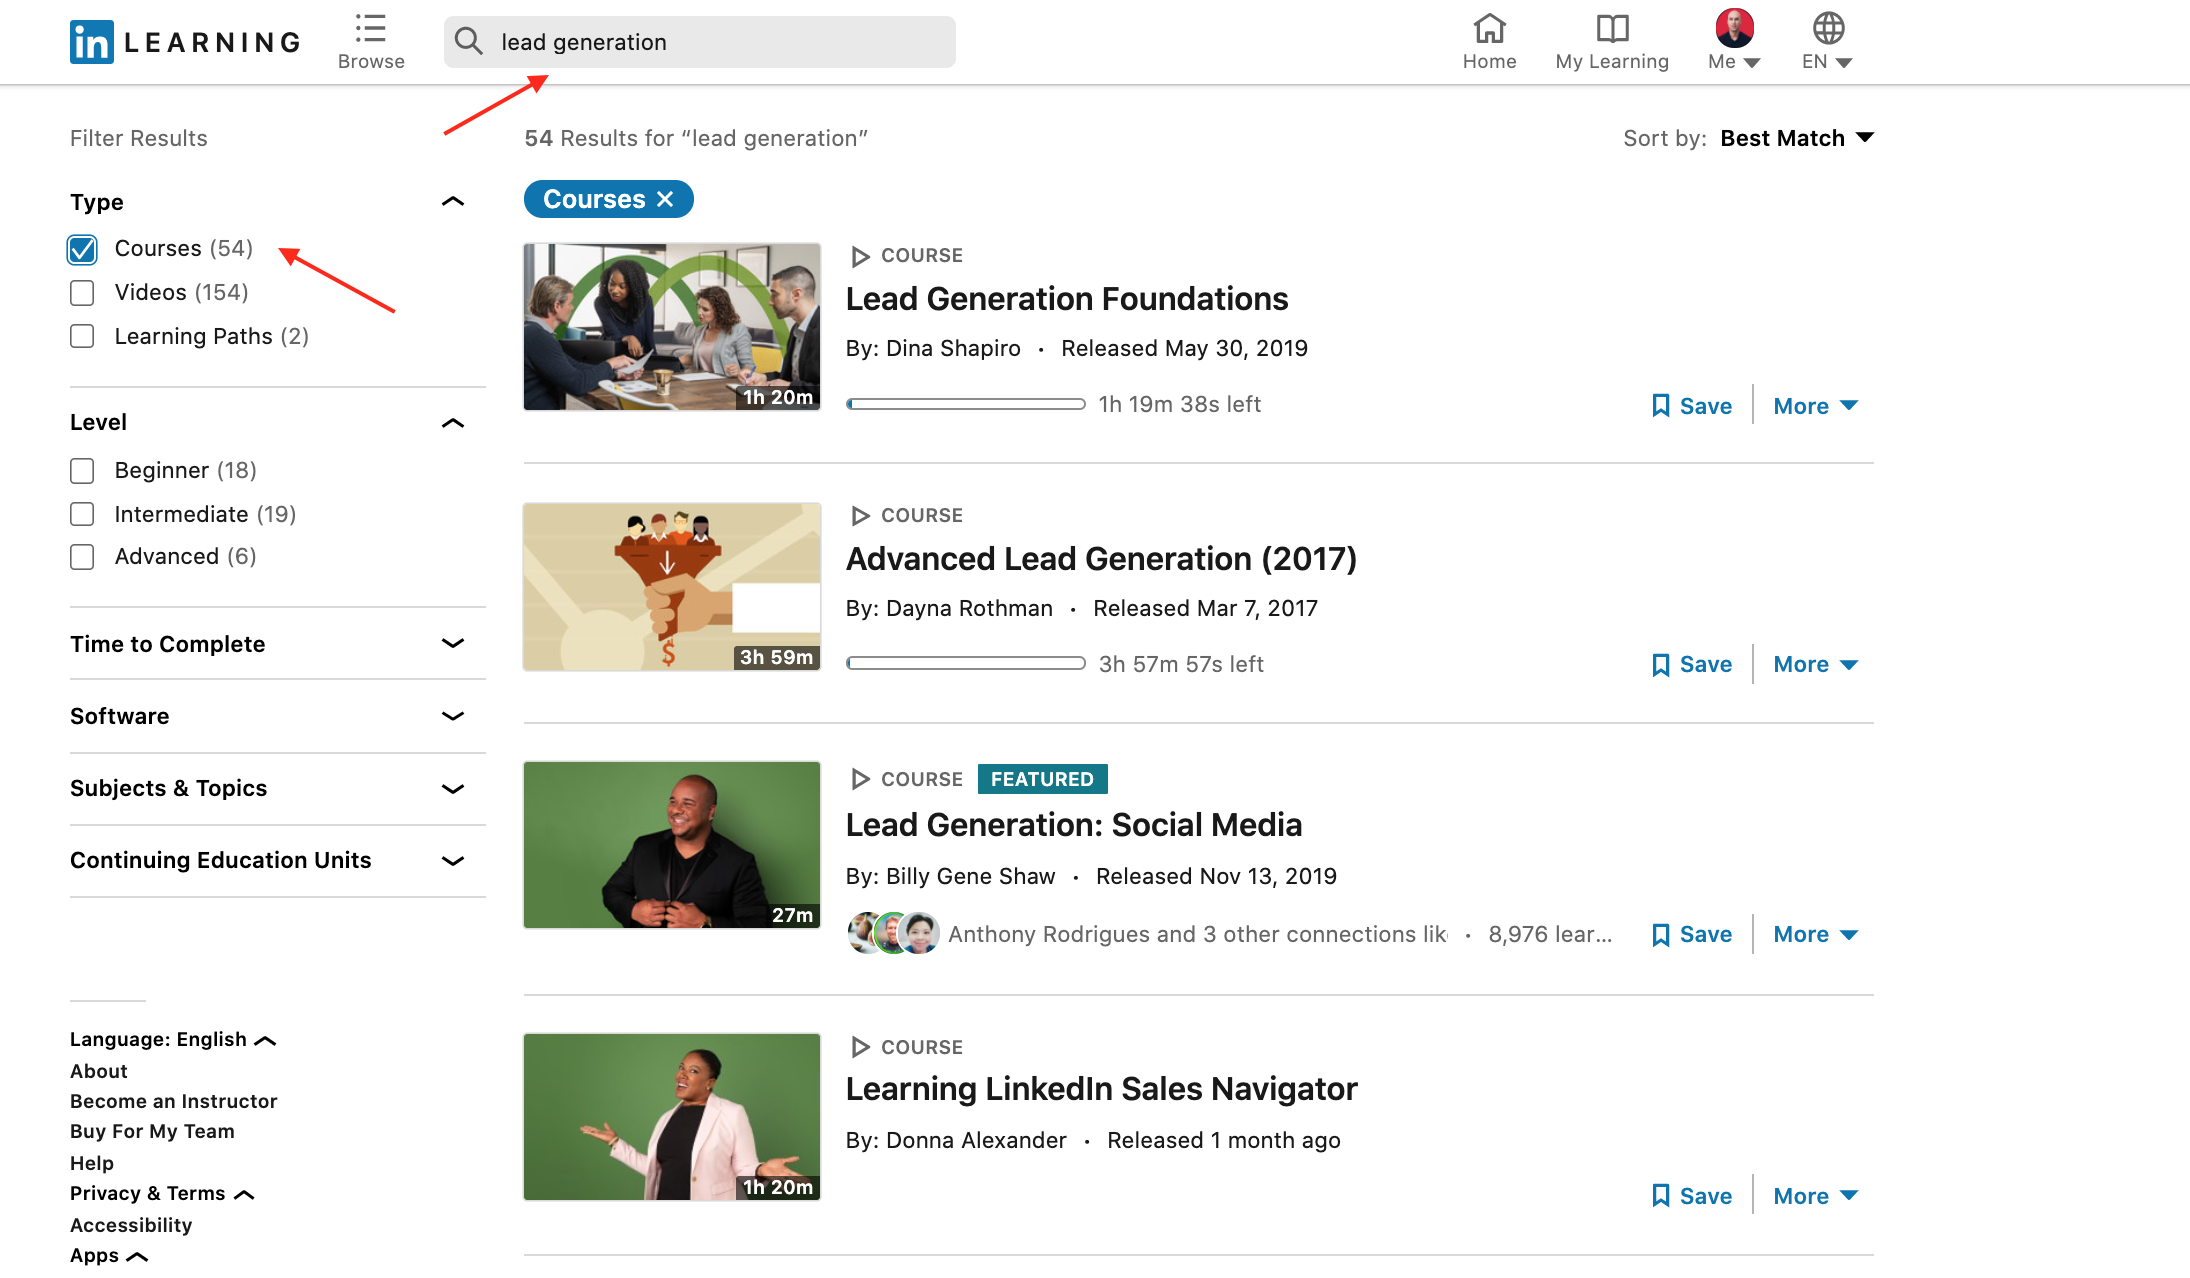
Task: Click the lead generation search field
Action: click(x=700, y=42)
